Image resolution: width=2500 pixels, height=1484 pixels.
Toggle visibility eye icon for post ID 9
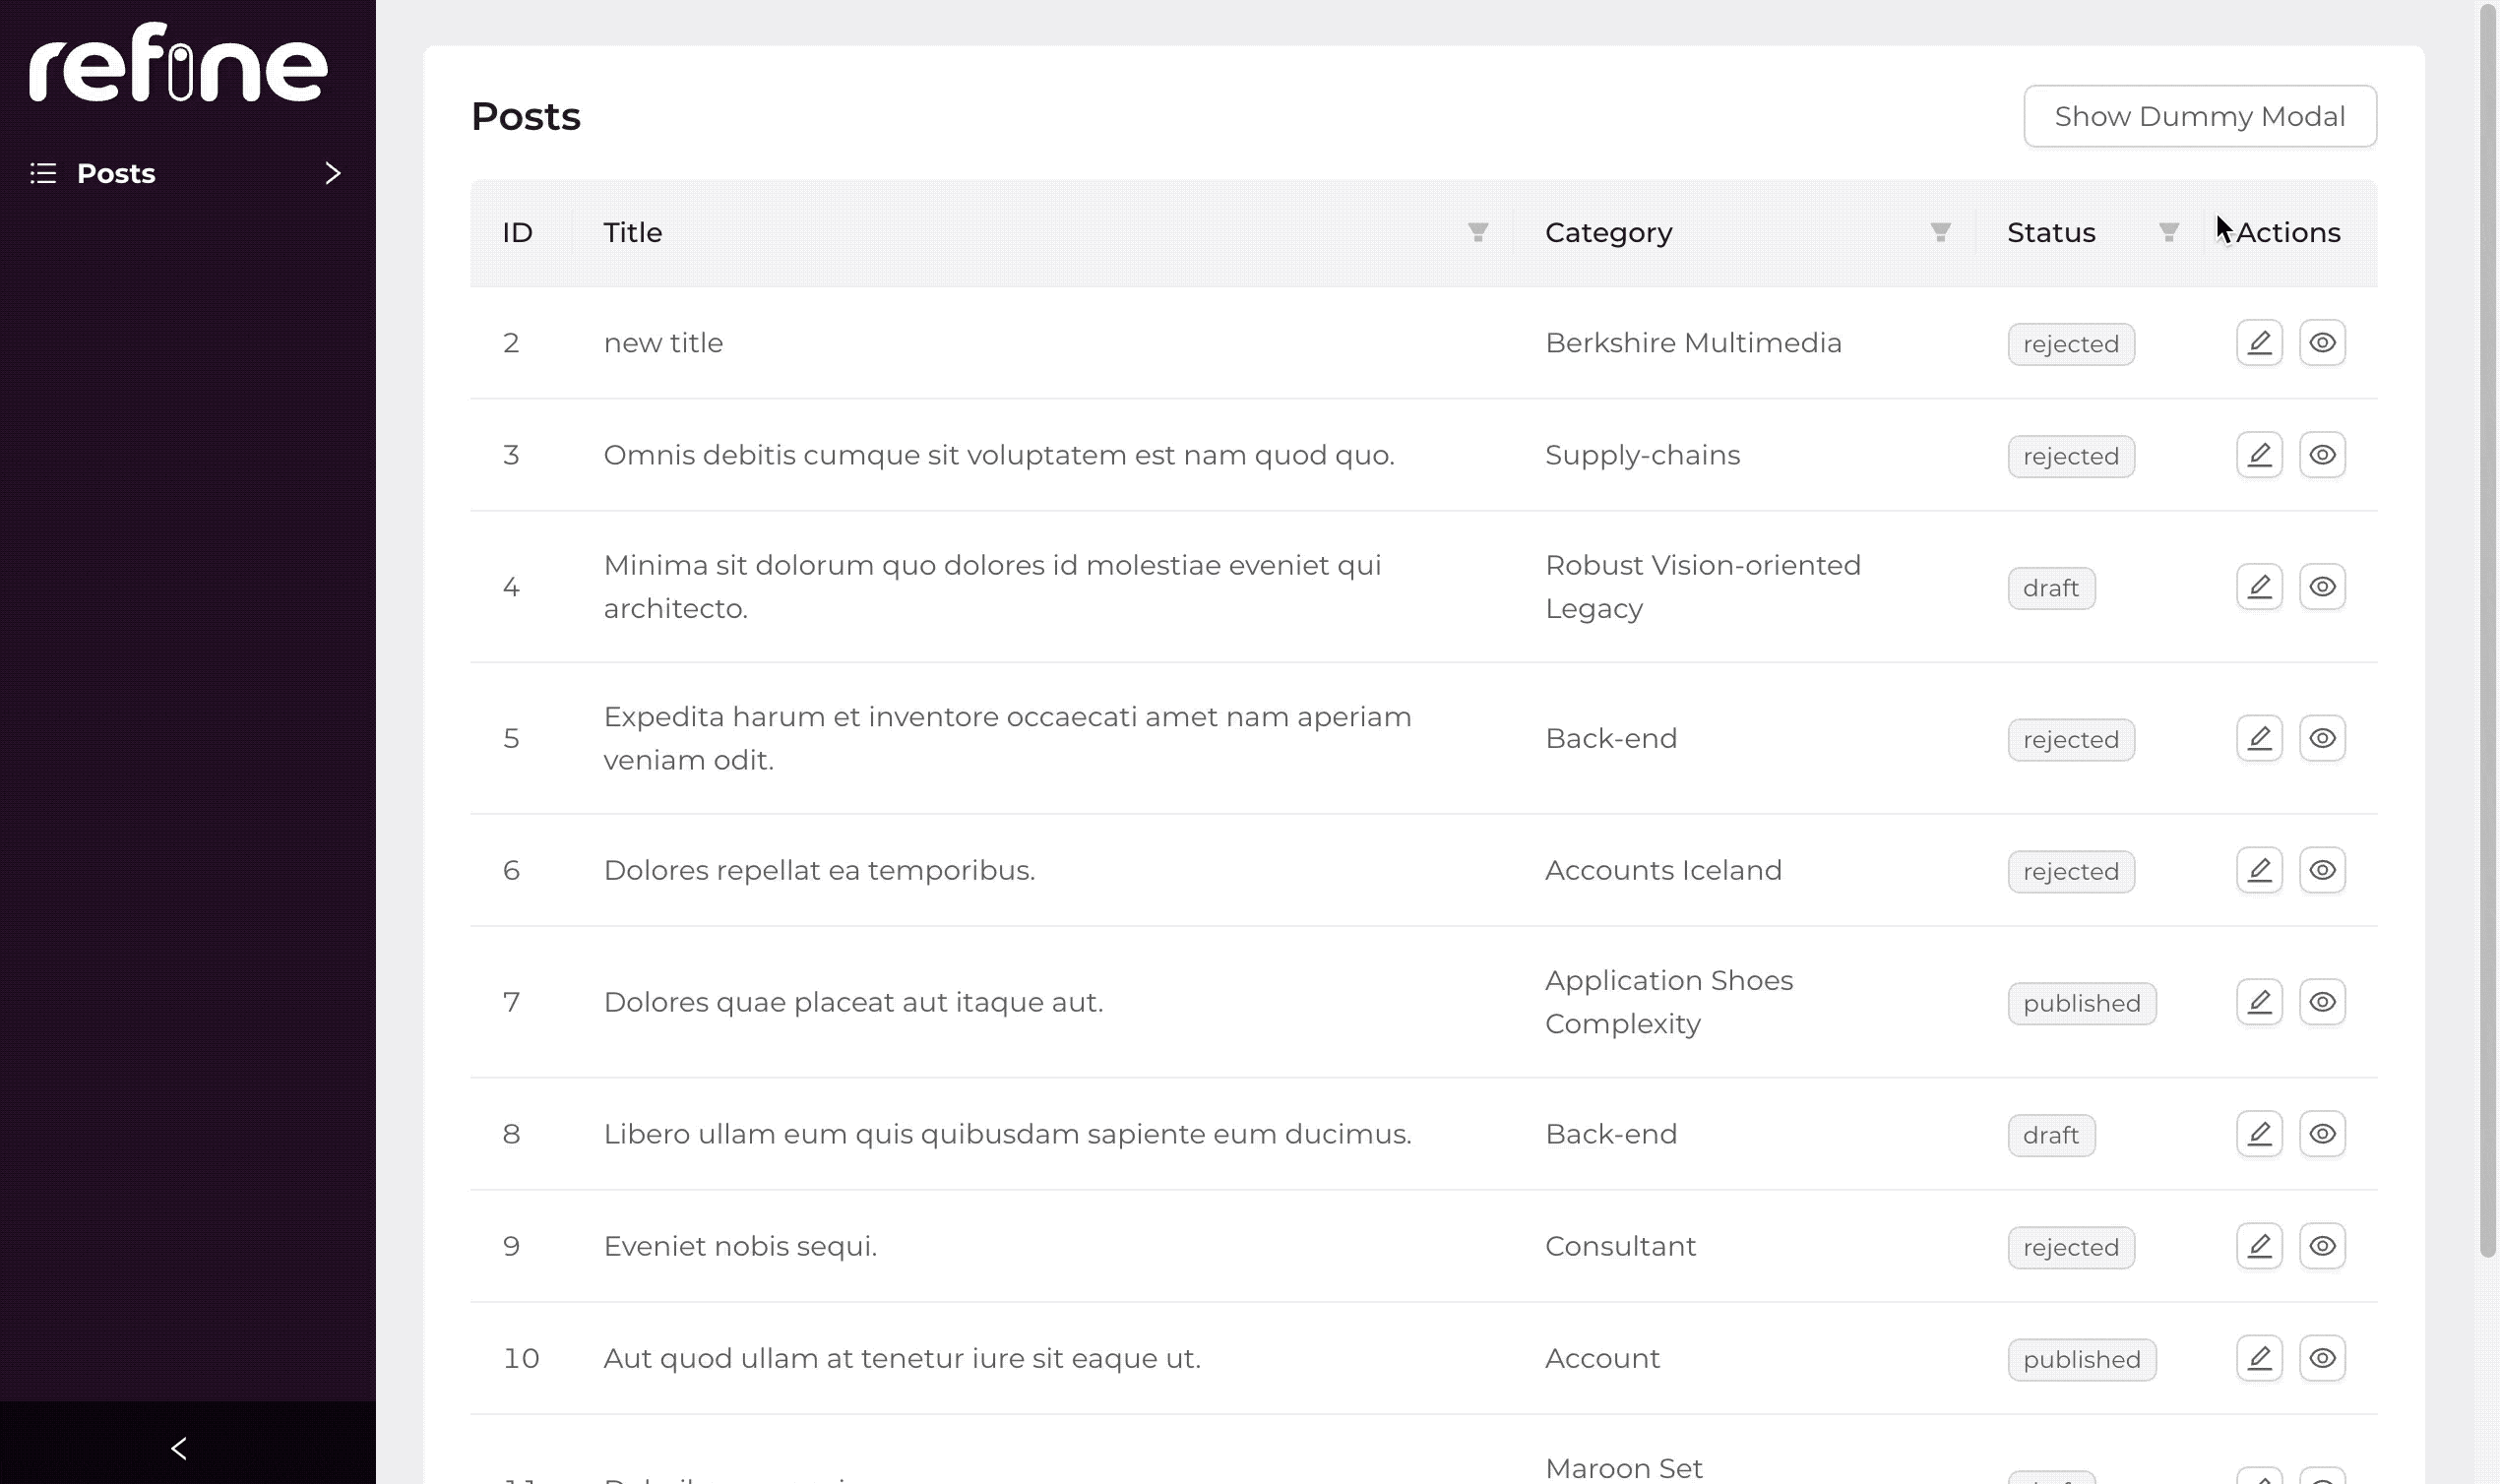coord(2322,1246)
